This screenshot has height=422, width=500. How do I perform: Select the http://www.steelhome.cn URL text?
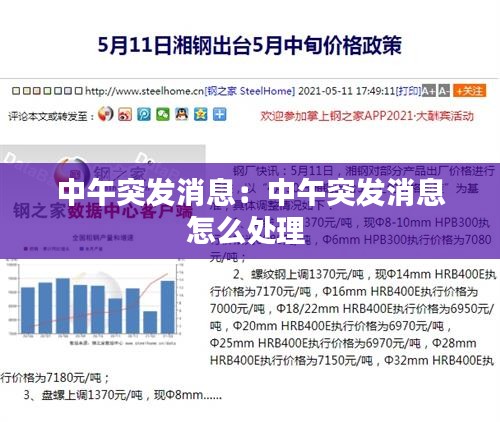pos(144,91)
